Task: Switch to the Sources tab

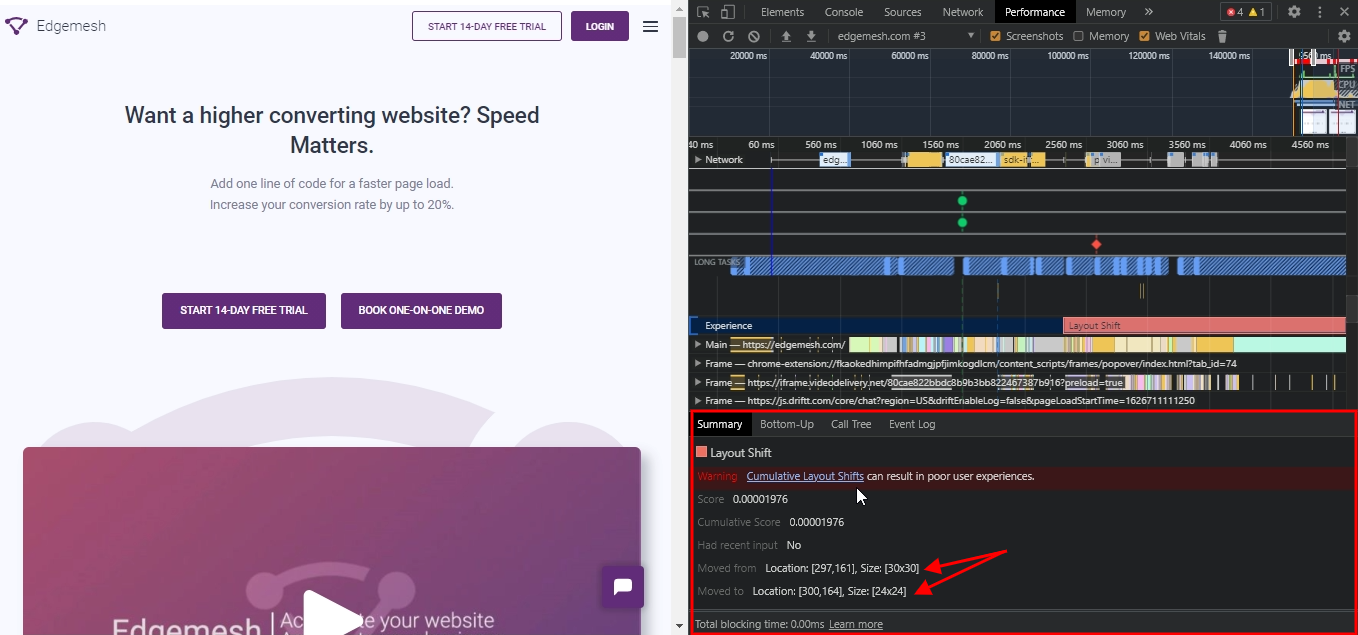Action: pos(903,12)
